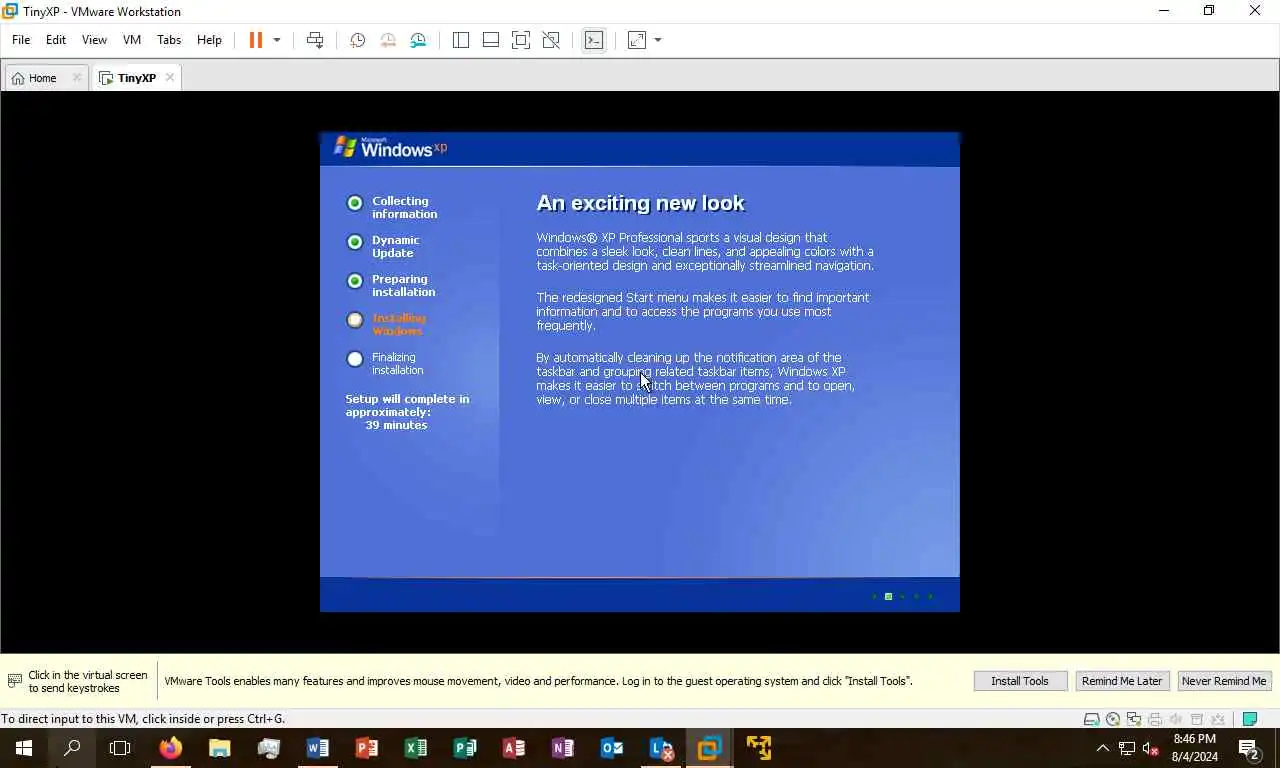Launch Firefox from the taskbar
Viewport: 1280px width, 768px height.
tap(171, 748)
